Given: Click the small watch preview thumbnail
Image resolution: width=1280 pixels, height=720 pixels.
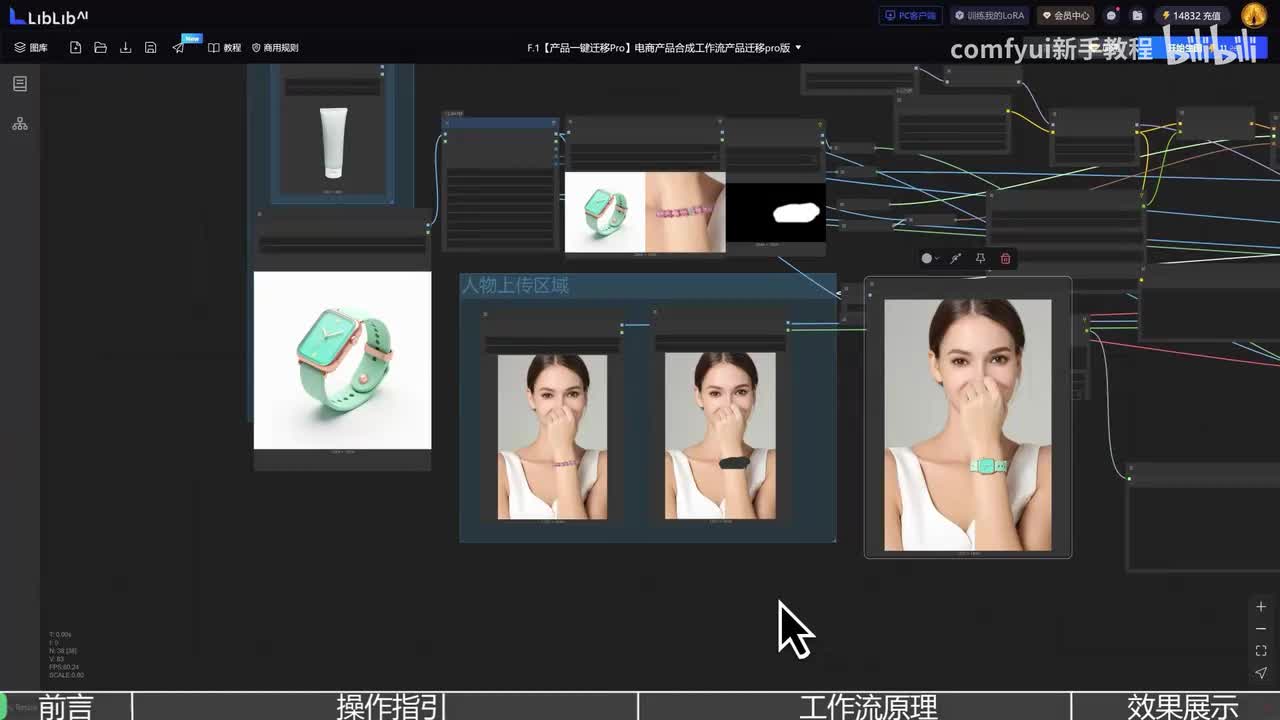Looking at the screenshot, I should pos(605,212).
